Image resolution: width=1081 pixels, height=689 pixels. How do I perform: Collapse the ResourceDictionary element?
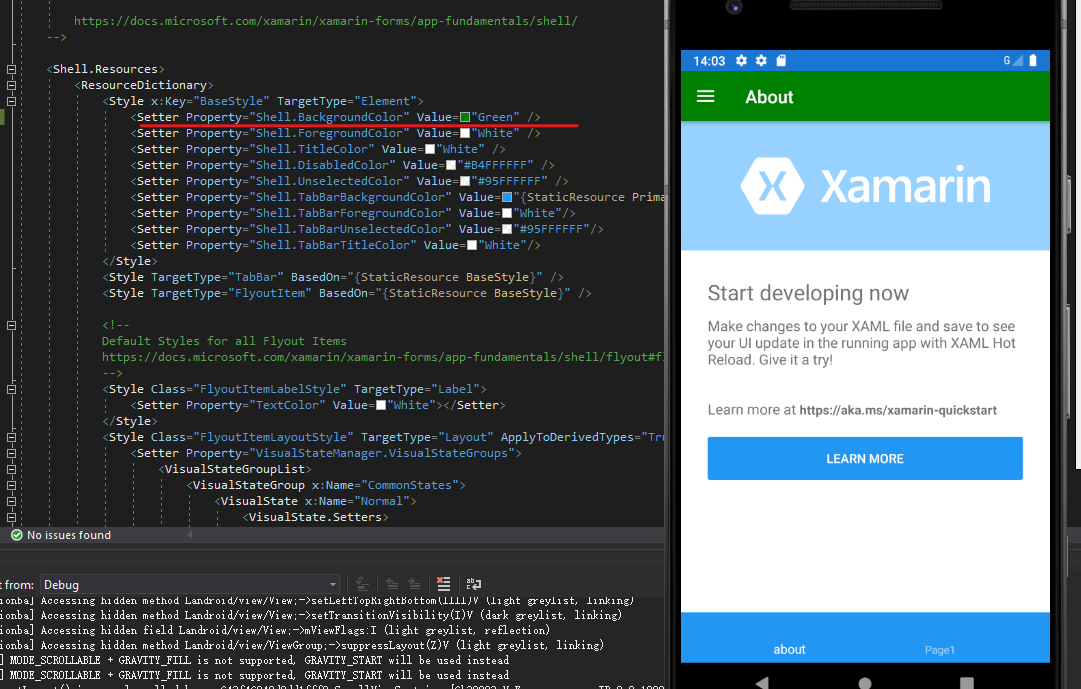click(11, 86)
